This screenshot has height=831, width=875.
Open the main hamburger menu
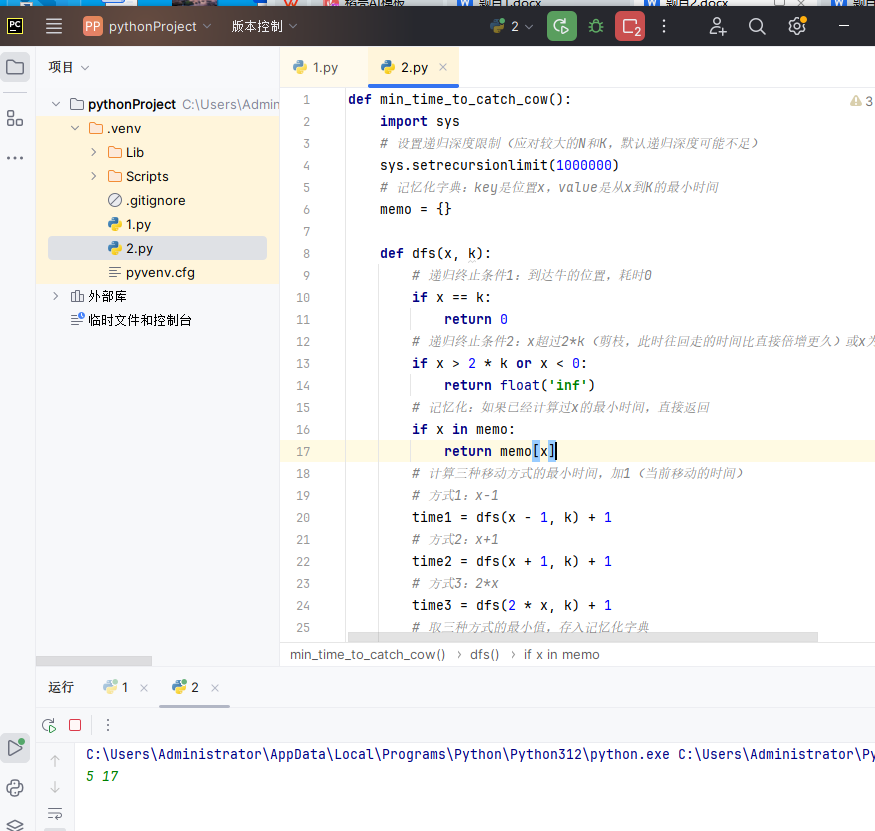[x=54, y=26]
